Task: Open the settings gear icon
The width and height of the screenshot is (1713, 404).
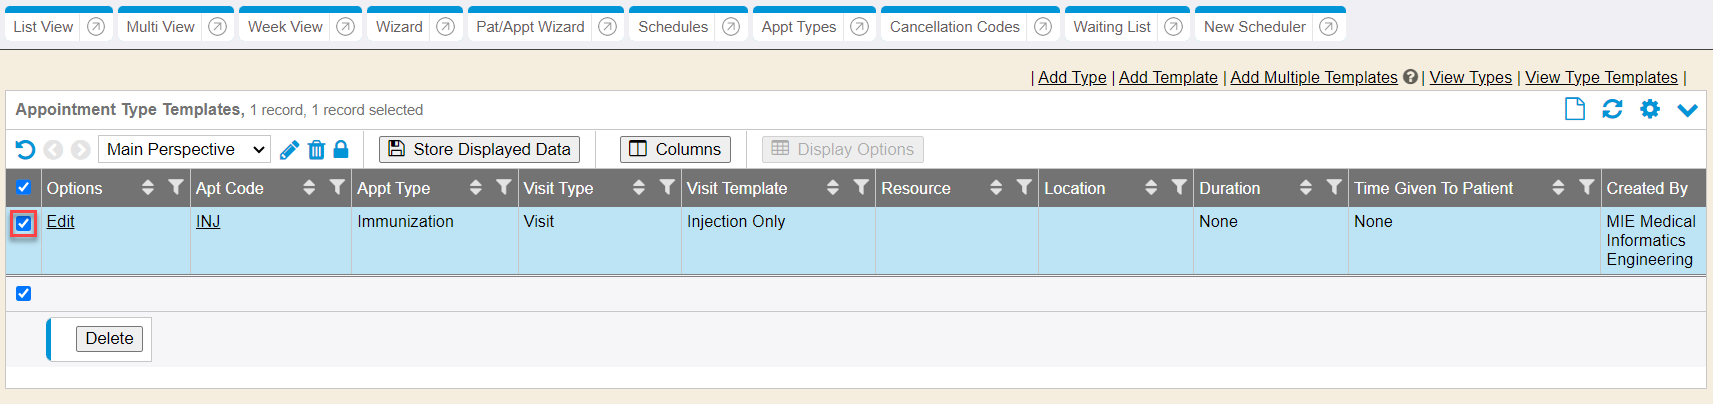Action: point(1650,109)
